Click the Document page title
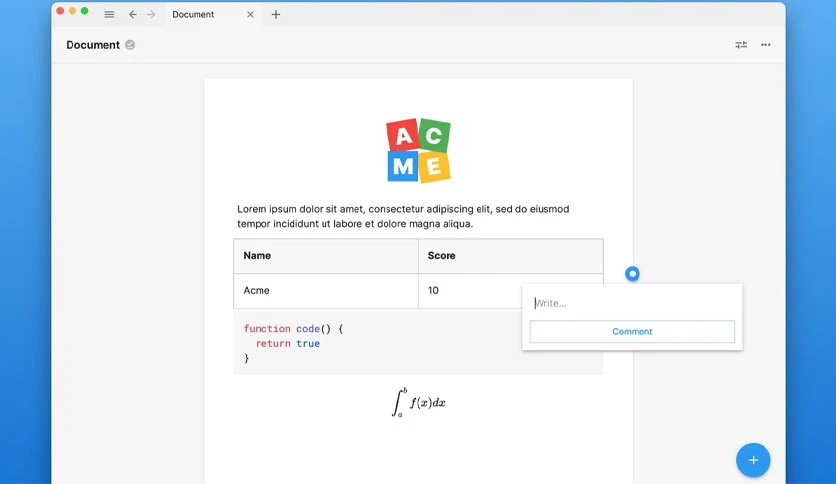 (93, 45)
